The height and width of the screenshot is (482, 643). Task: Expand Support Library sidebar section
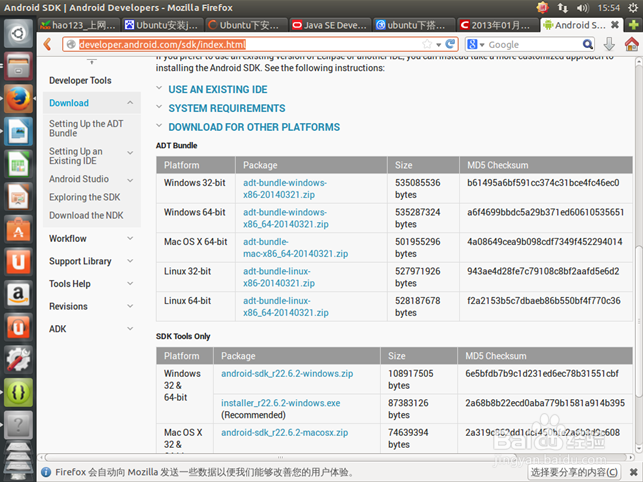(x=130, y=261)
